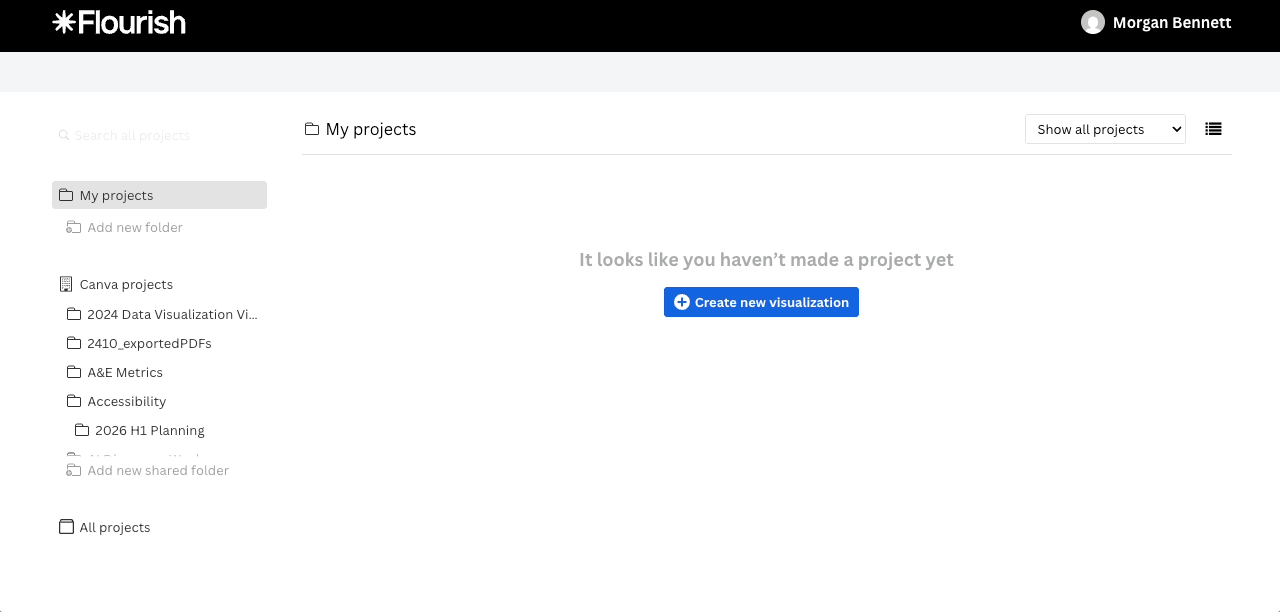Open the 2026 H1 Planning subfolder

point(140,430)
